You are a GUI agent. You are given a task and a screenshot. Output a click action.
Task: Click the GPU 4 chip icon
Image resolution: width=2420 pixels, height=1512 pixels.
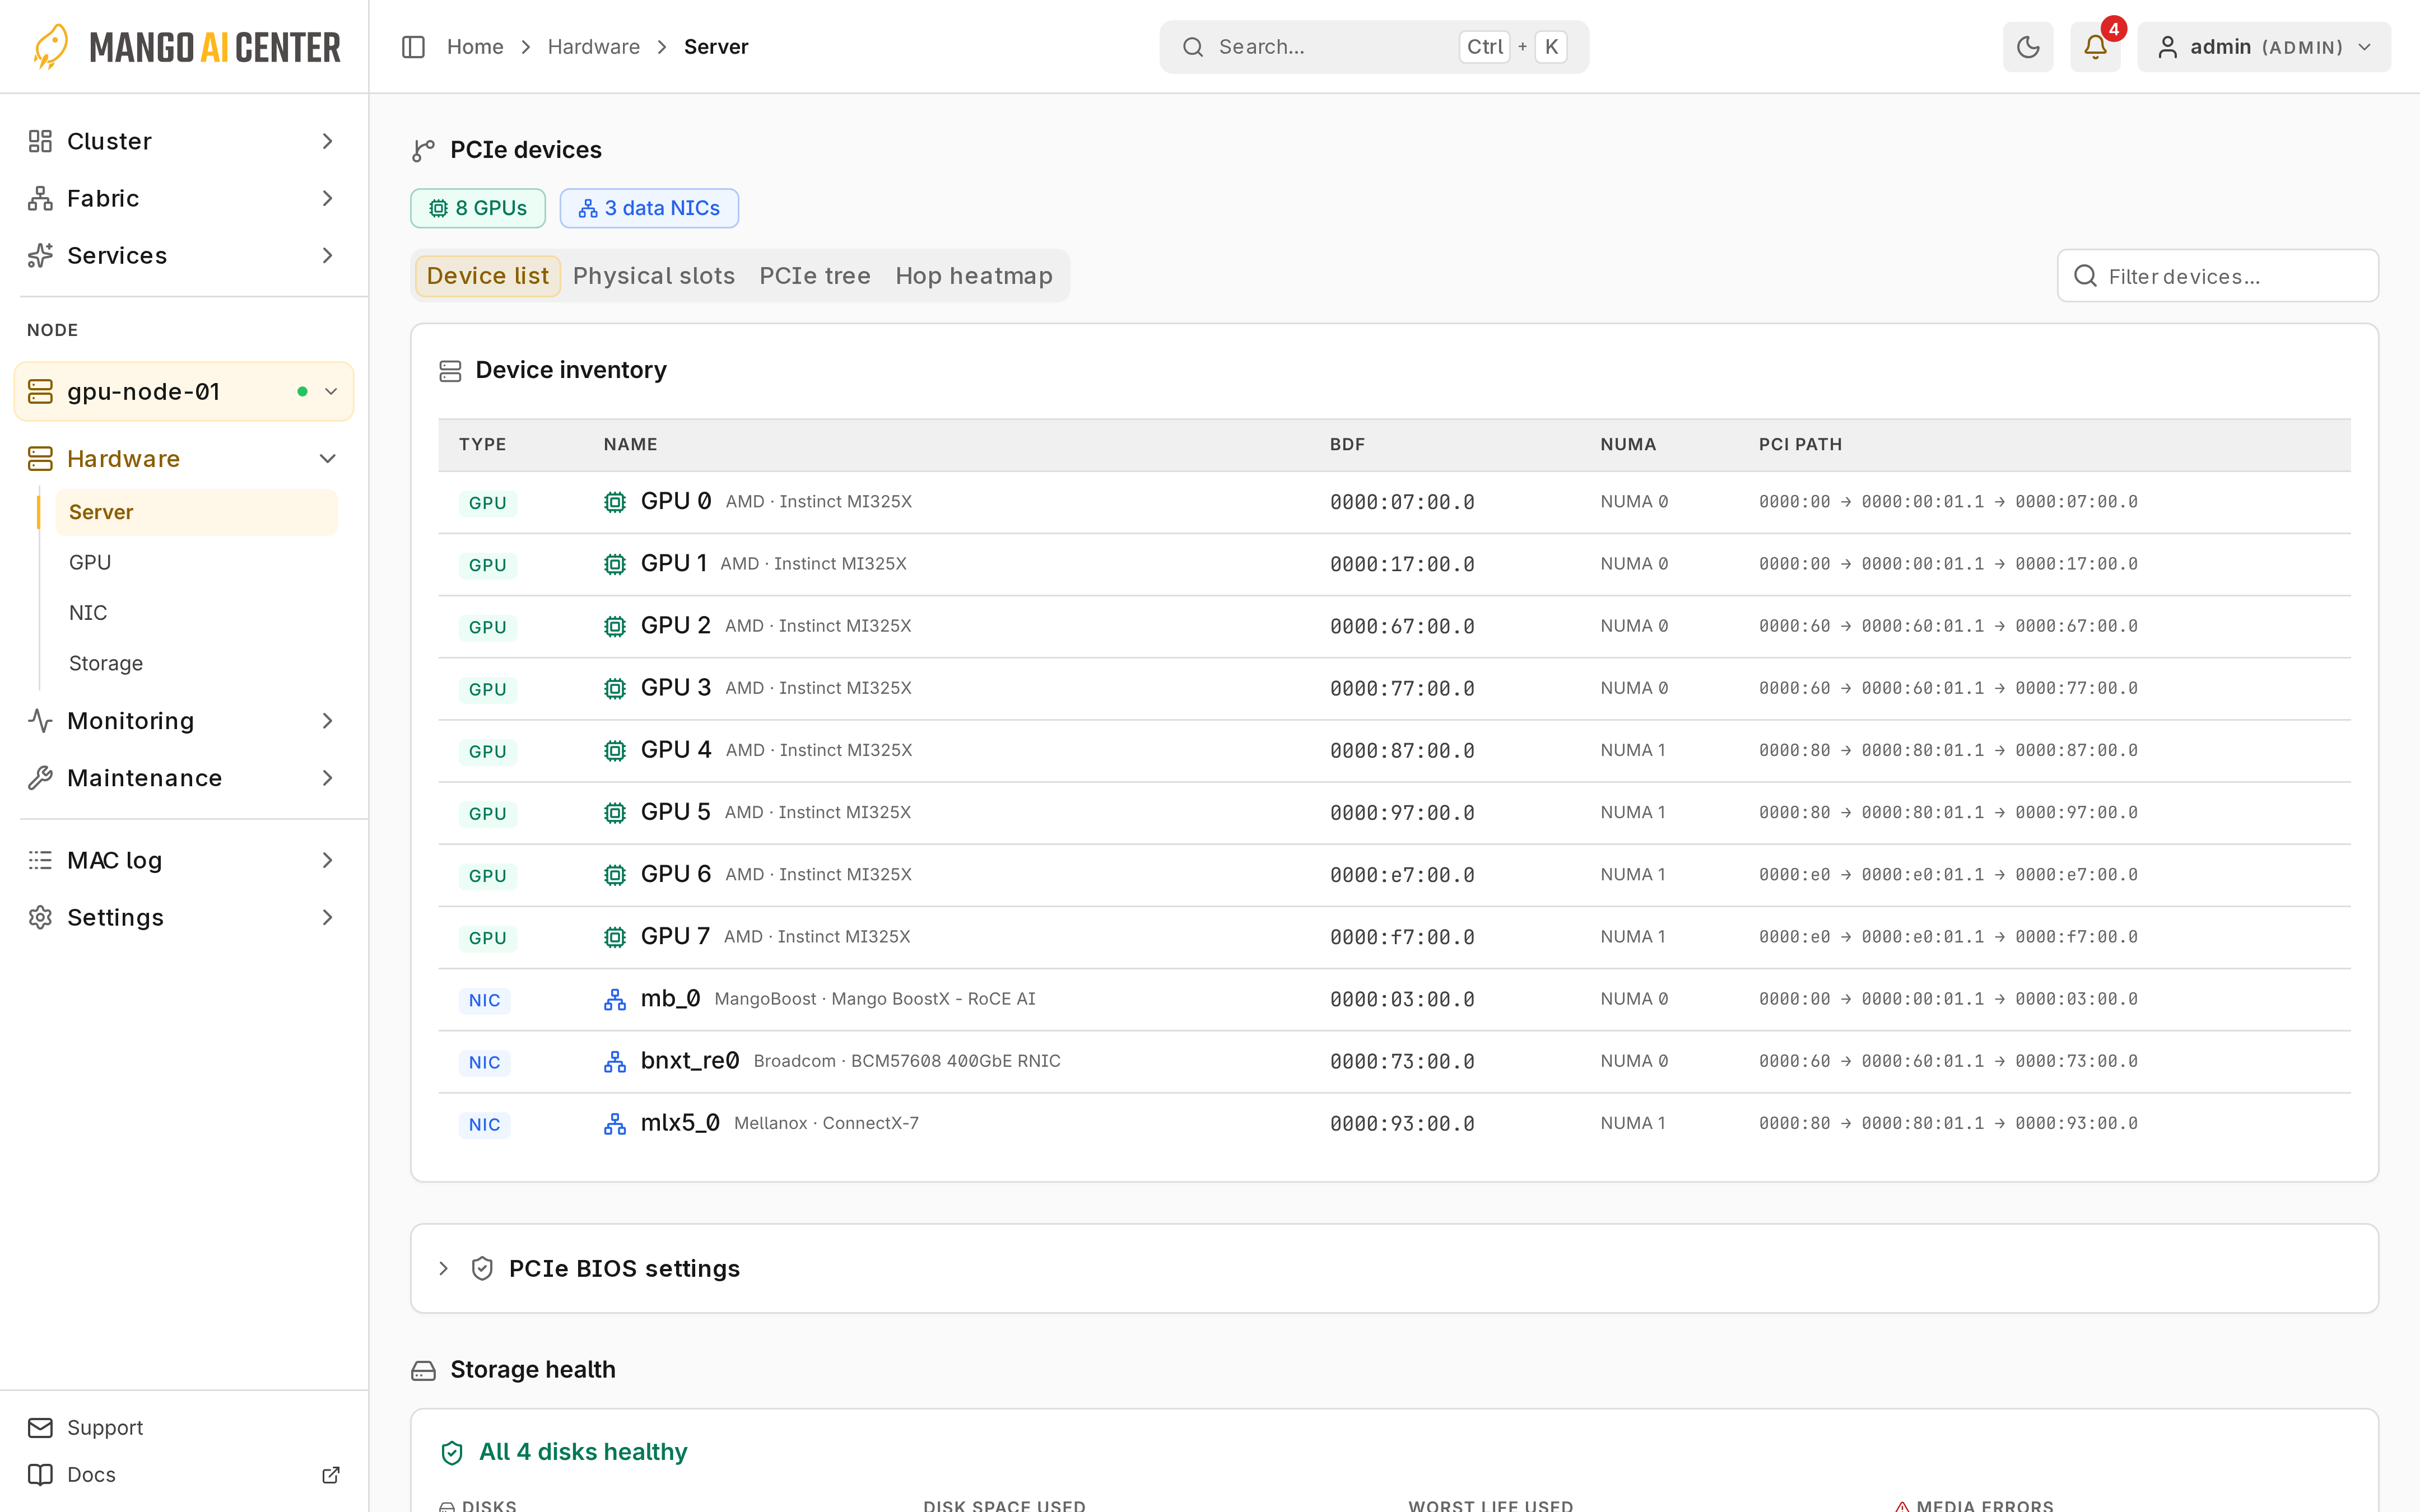[x=615, y=751]
